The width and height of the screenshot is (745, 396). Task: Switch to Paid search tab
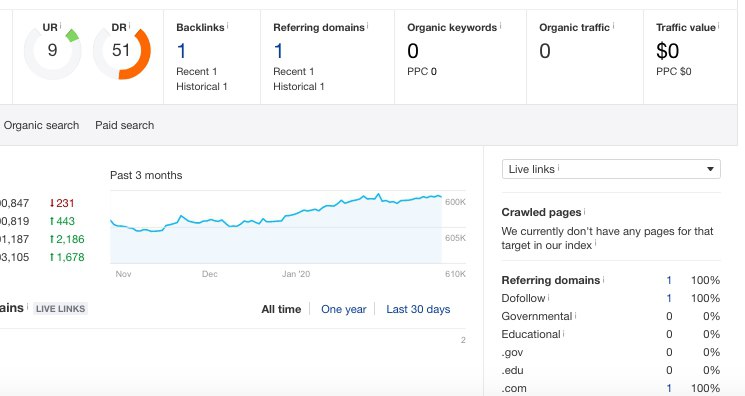coord(124,126)
